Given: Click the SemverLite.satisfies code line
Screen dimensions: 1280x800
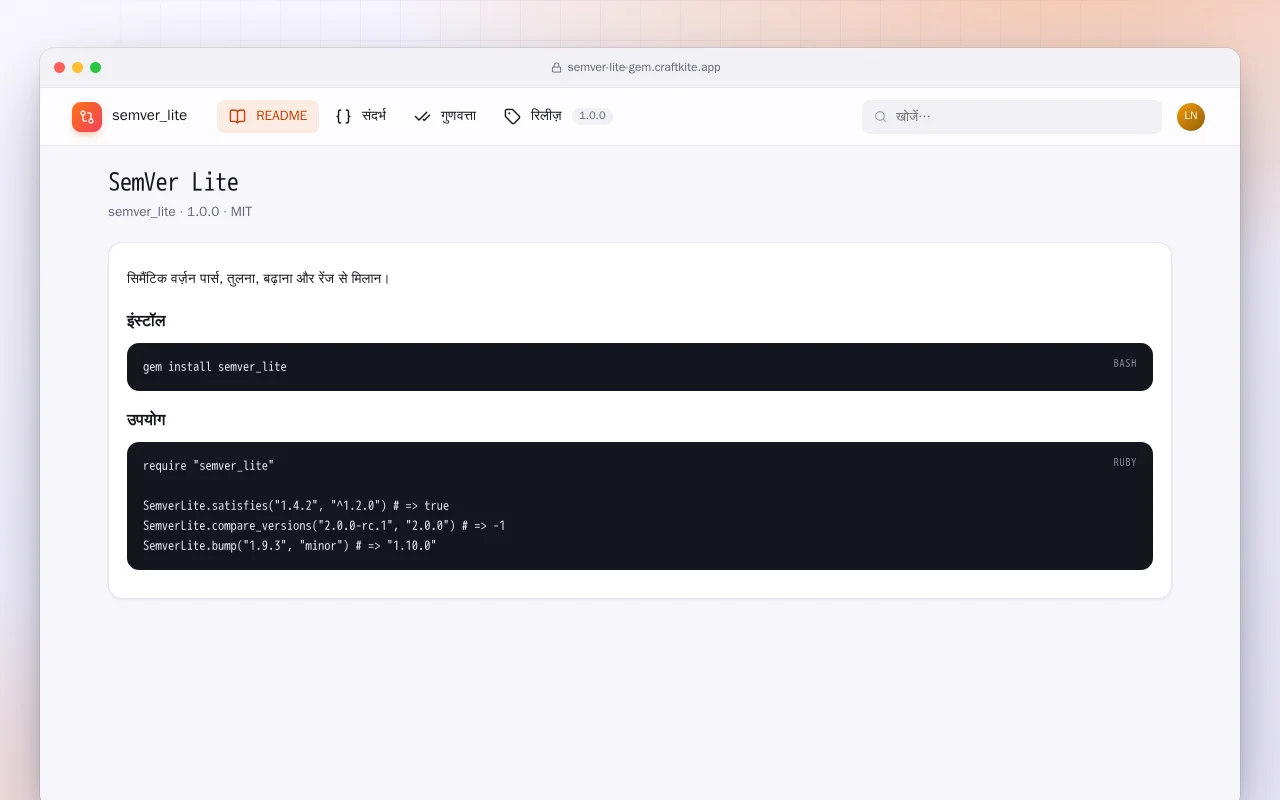Looking at the screenshot, I should pos(296,506).
